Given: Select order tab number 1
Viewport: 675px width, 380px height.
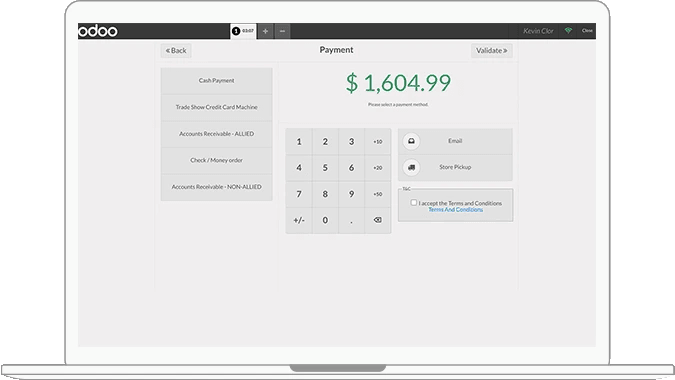Looking at the screenshot, I should [x=243, y=31].
